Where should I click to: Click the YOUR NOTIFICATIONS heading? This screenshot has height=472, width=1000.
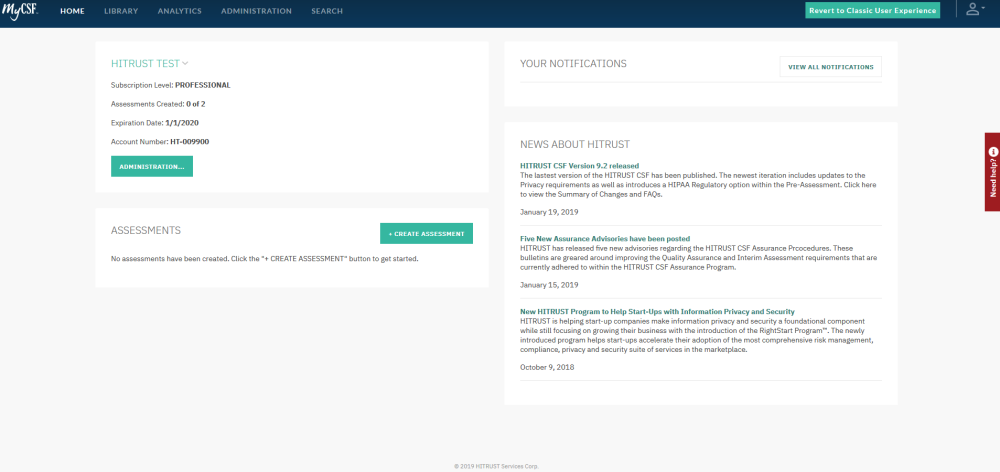tap(573, 64)
